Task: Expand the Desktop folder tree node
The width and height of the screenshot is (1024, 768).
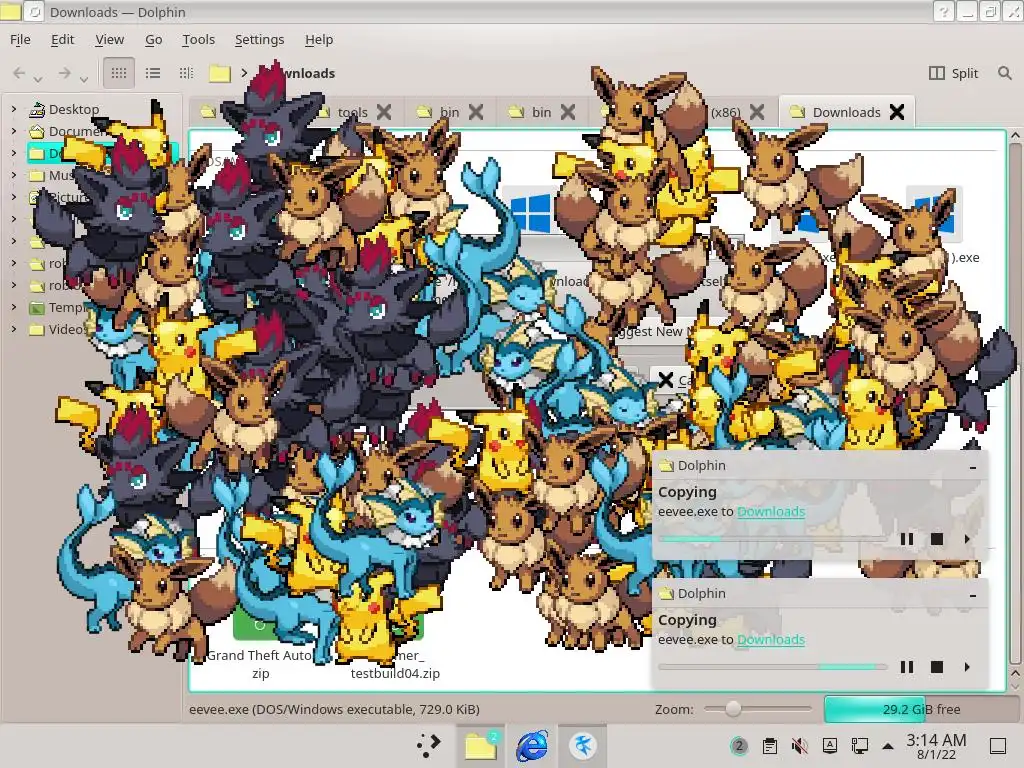Action: 14,109
